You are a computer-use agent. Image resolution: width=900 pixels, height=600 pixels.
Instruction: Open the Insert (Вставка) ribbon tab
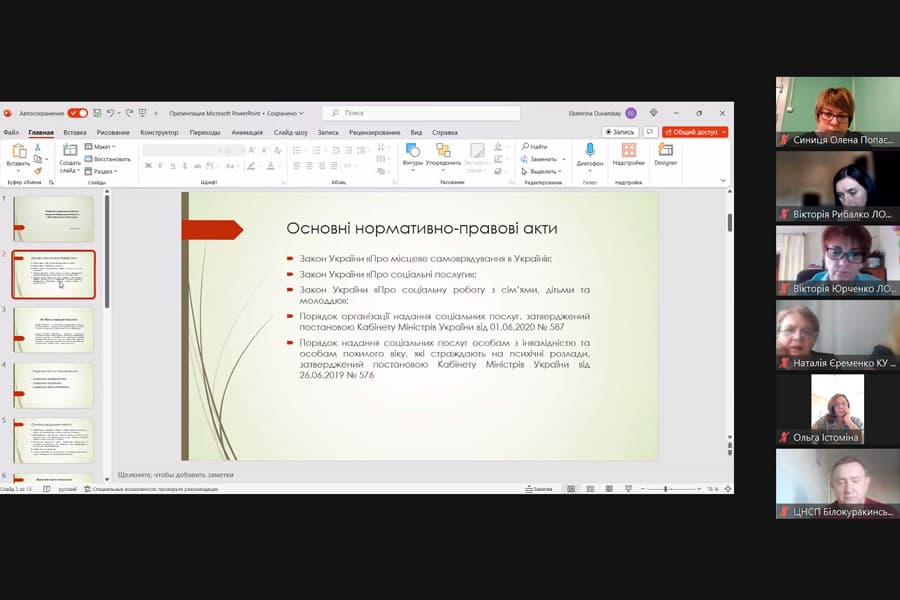[x=75, y=132]
